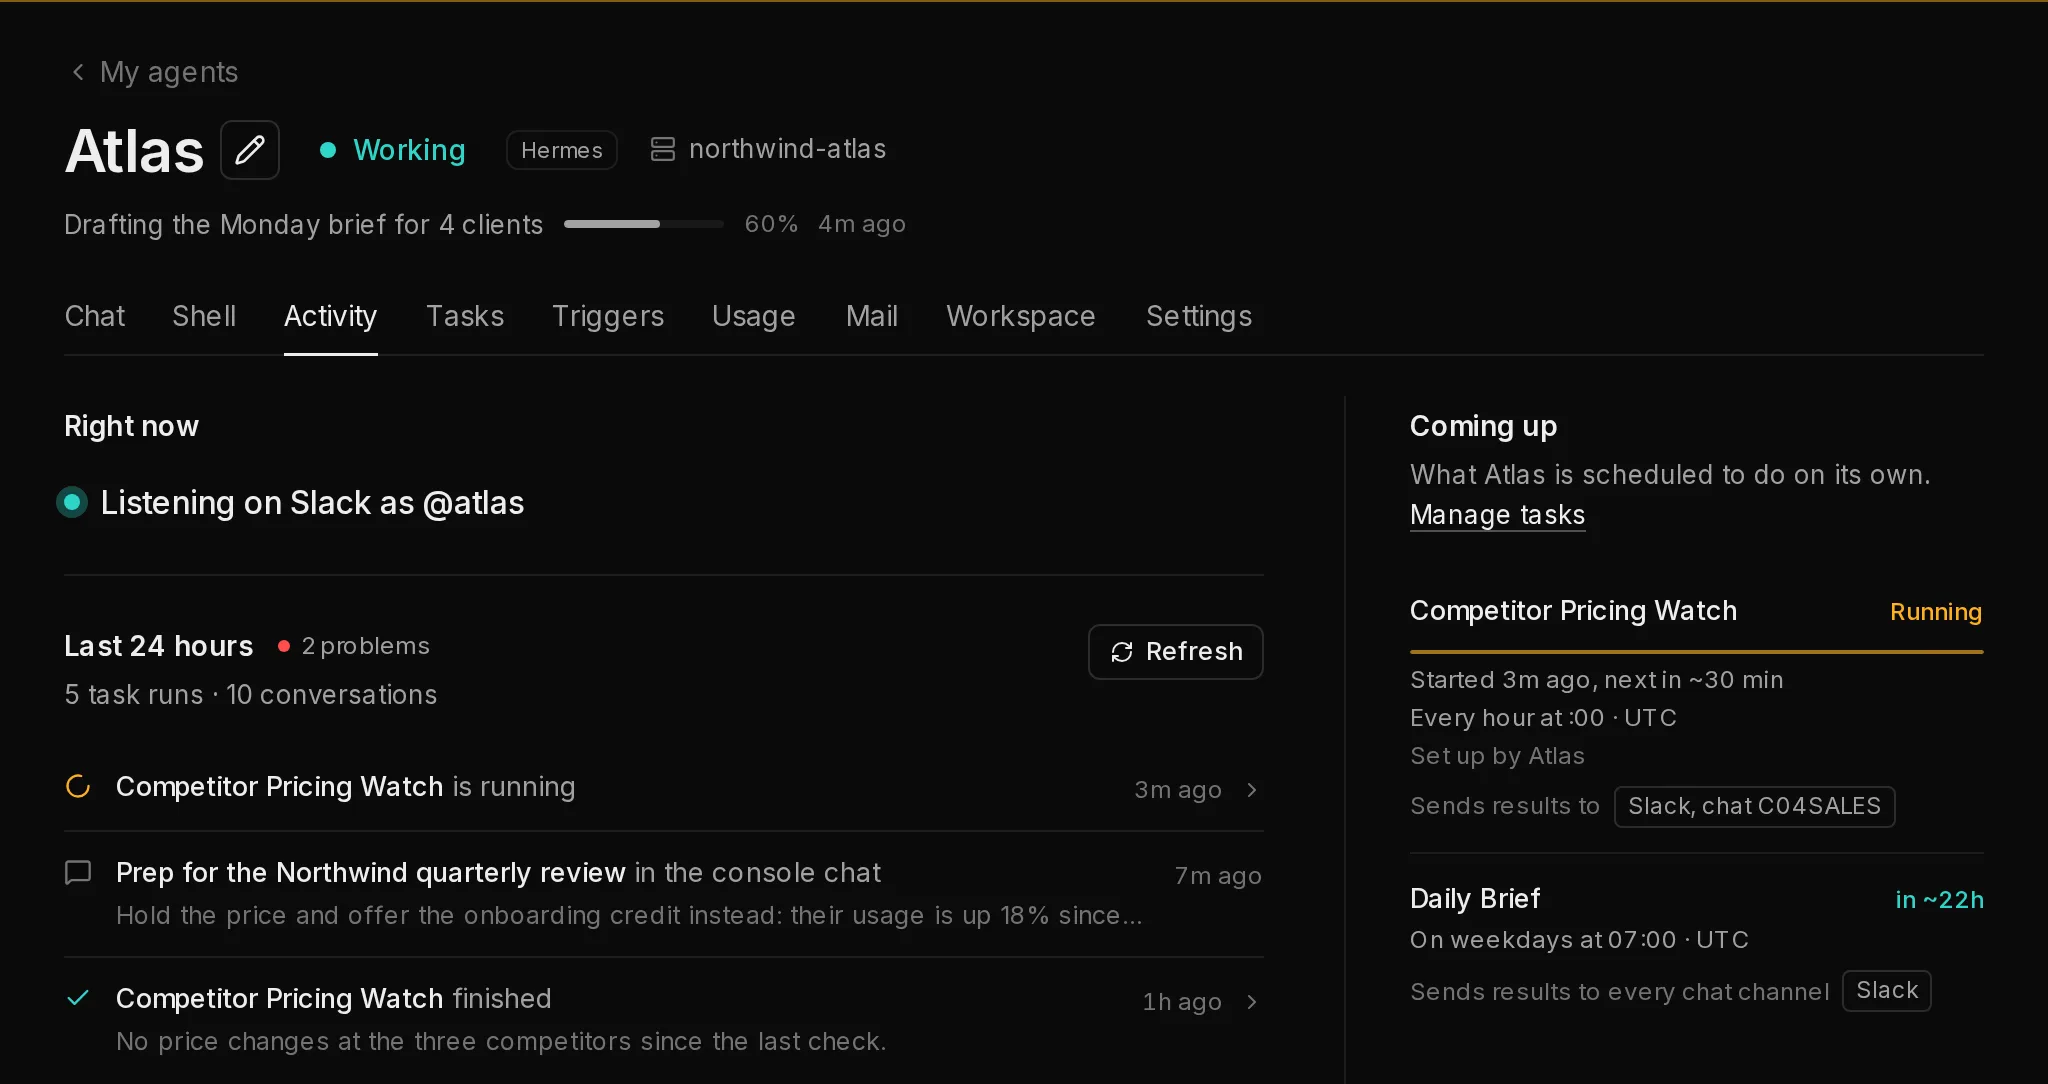
Task: Click the Daily Brief task title
Action: pos(1475,898)
